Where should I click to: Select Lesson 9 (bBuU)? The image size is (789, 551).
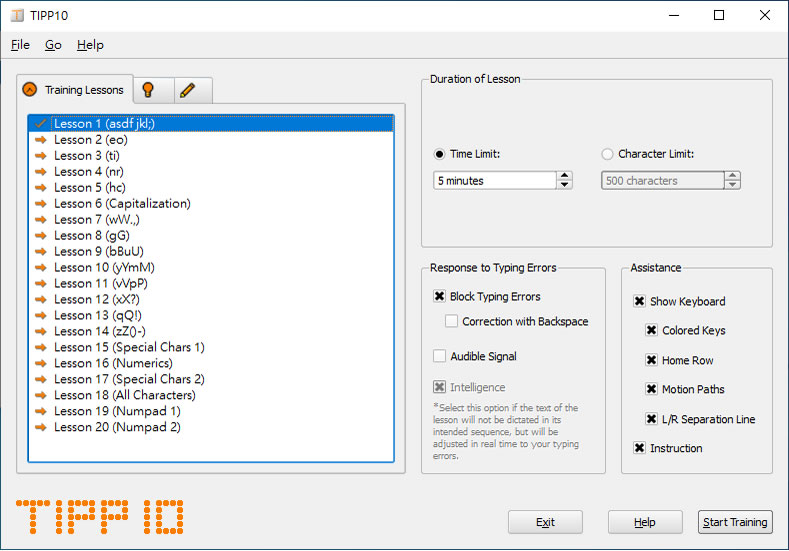click(x=211, y=252)
